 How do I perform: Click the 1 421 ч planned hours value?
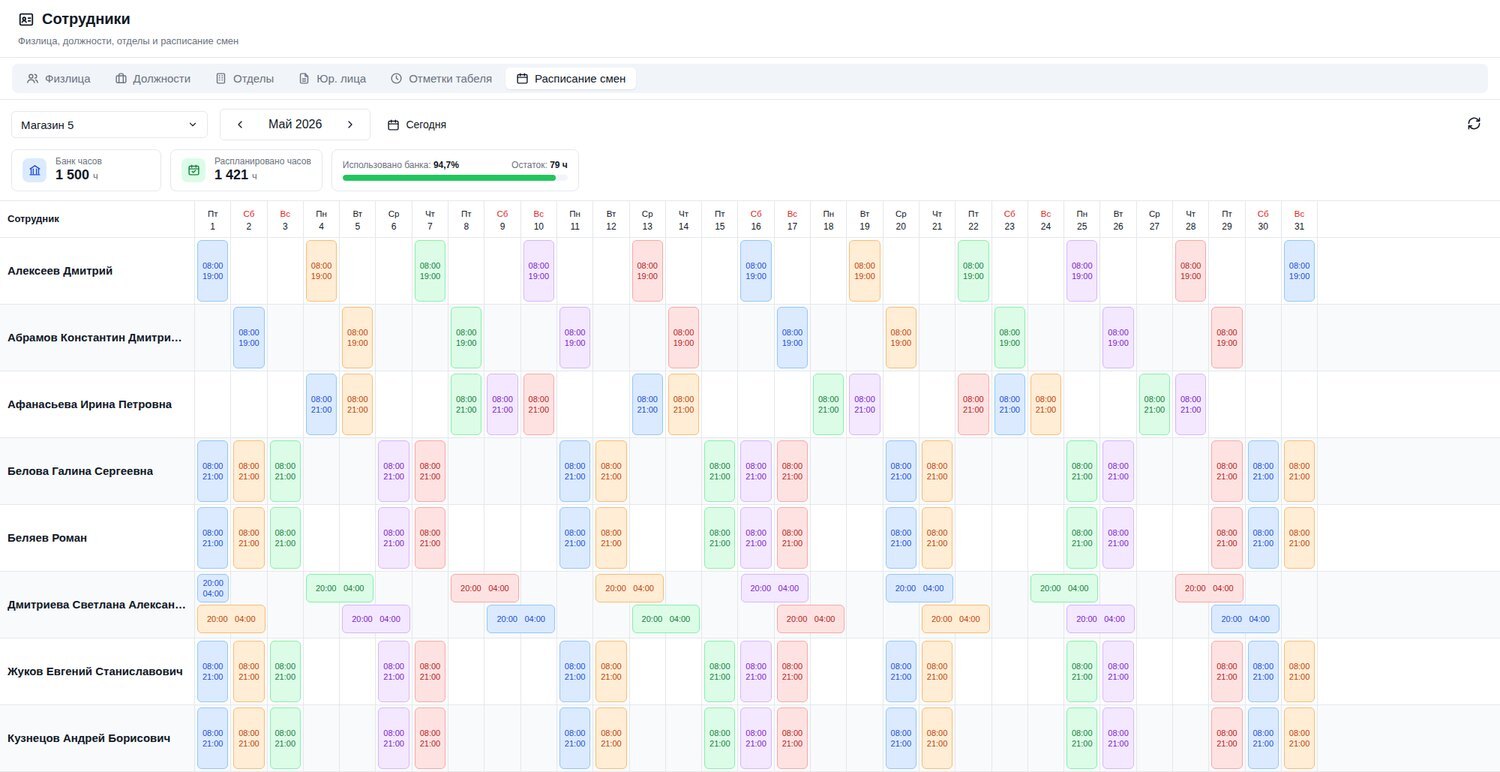pyautogui.click(x=236, y=175)
